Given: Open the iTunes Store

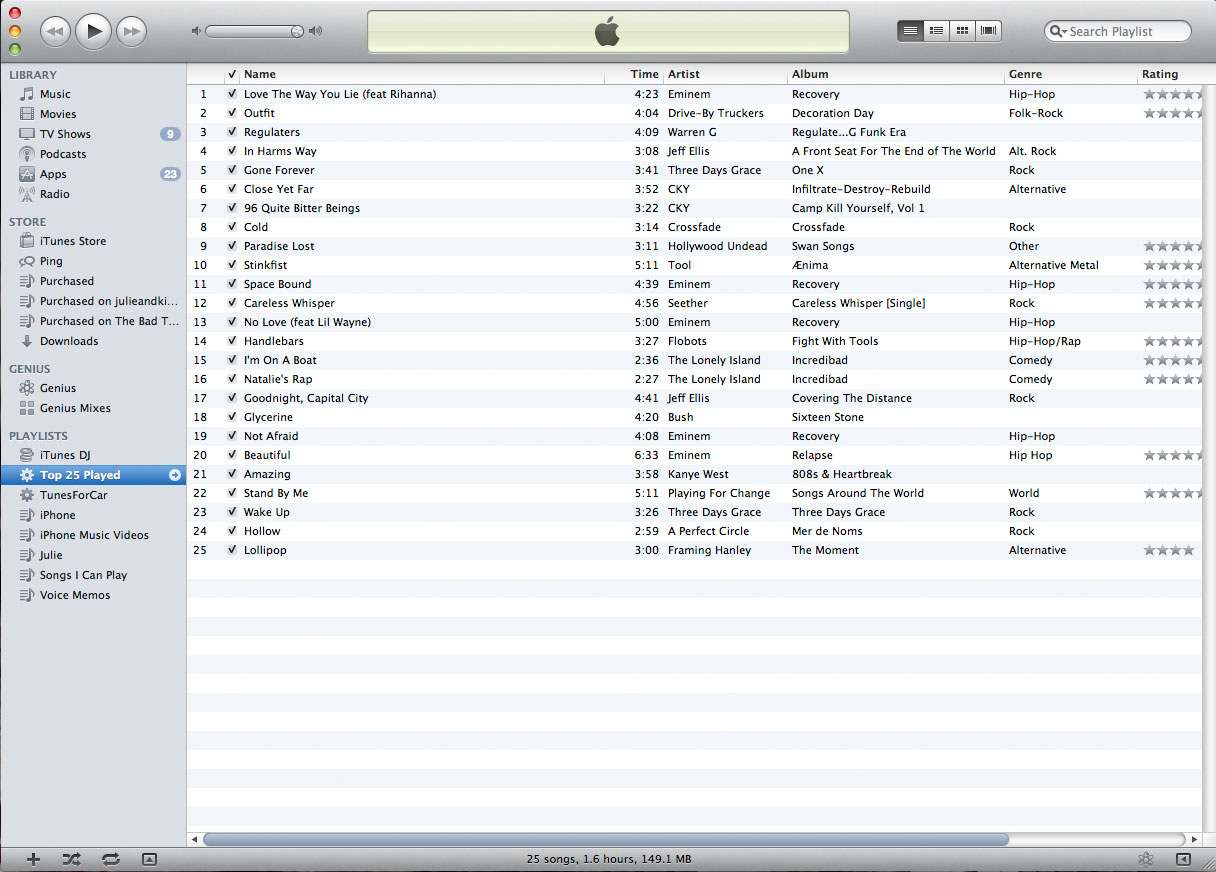Looking at the screenshot, I should [73, 241].
